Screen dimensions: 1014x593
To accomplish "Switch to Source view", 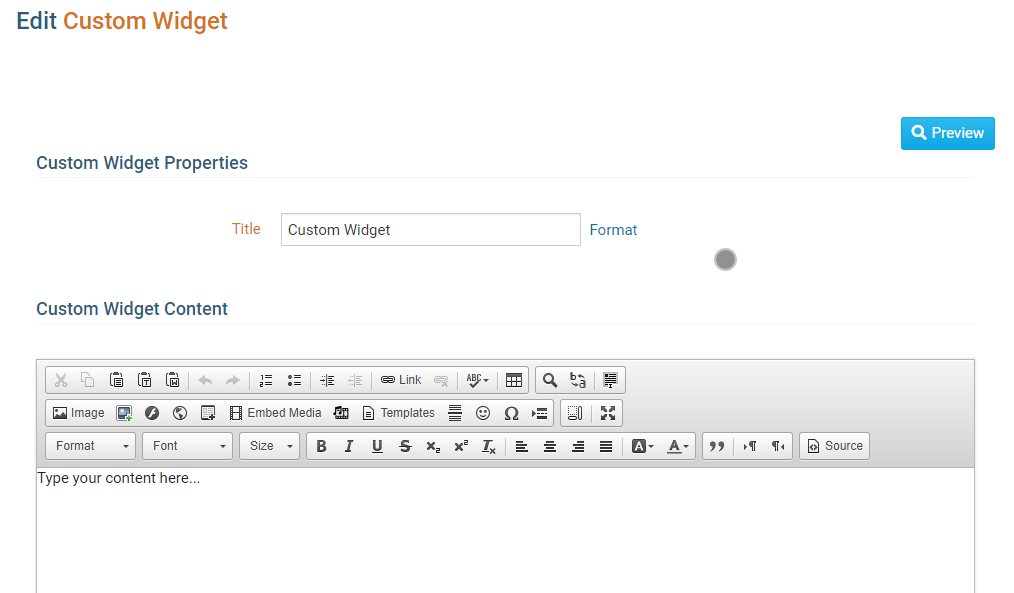I will pos(834,446).
